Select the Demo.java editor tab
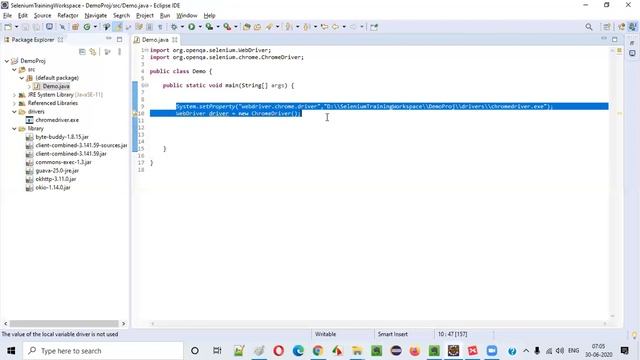Image resolution: width=640 pixels, height=360 pixels. click(155, 40)
